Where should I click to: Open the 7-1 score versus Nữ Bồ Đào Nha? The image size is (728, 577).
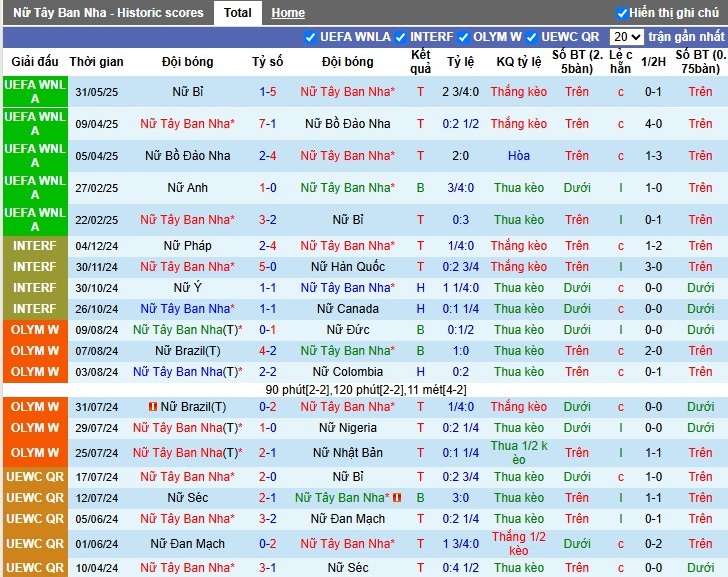coord(267,124)
